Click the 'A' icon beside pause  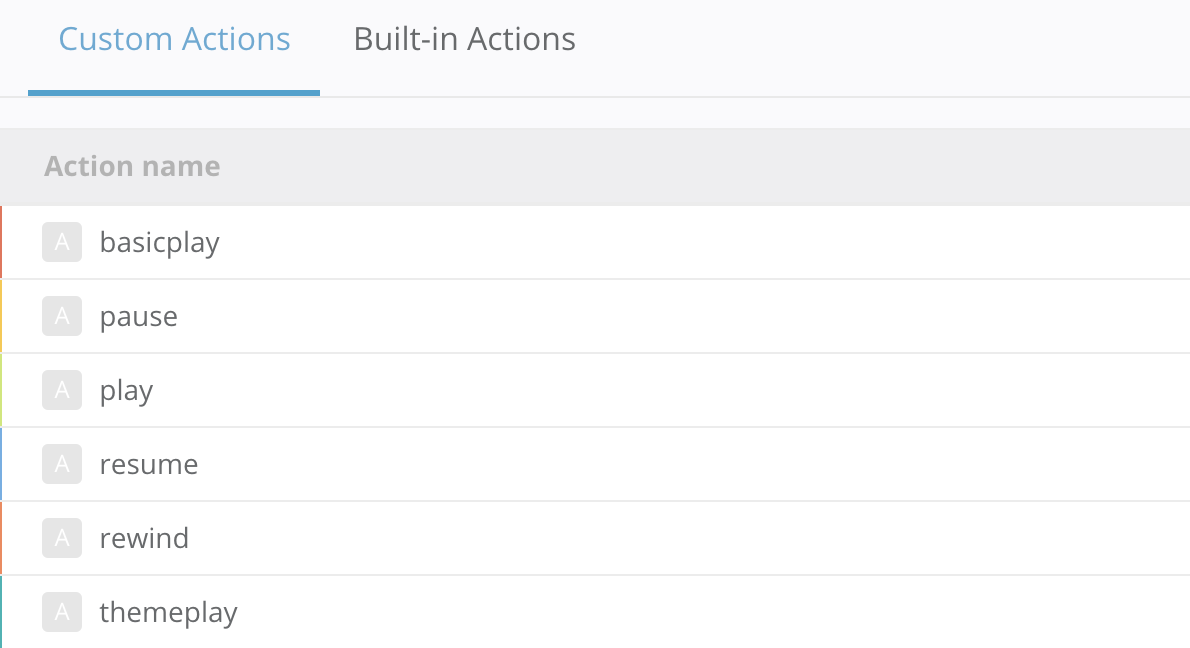coord(61,316)
